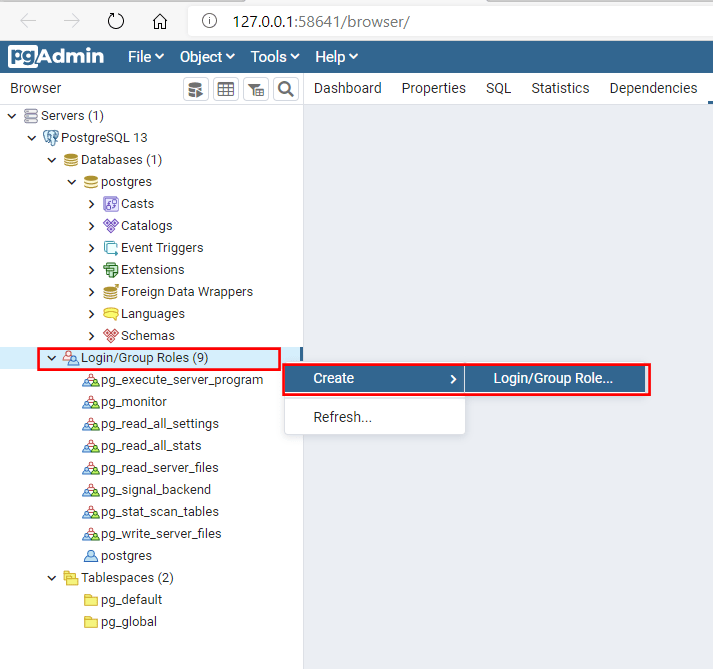
Task: Collapse the PostgreSQL 13 server node
Action: pyautogui.click(x=32, y=138)
